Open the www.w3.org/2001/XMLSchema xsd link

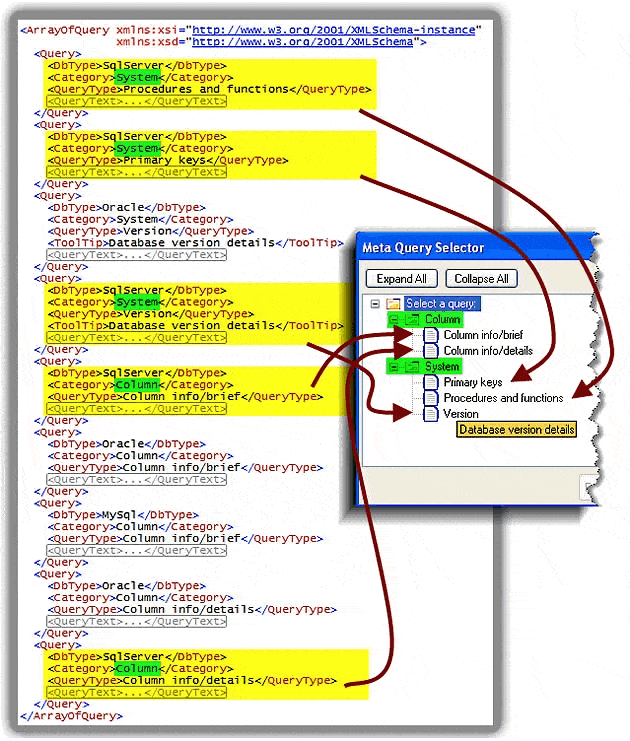(x=302, y=42)
